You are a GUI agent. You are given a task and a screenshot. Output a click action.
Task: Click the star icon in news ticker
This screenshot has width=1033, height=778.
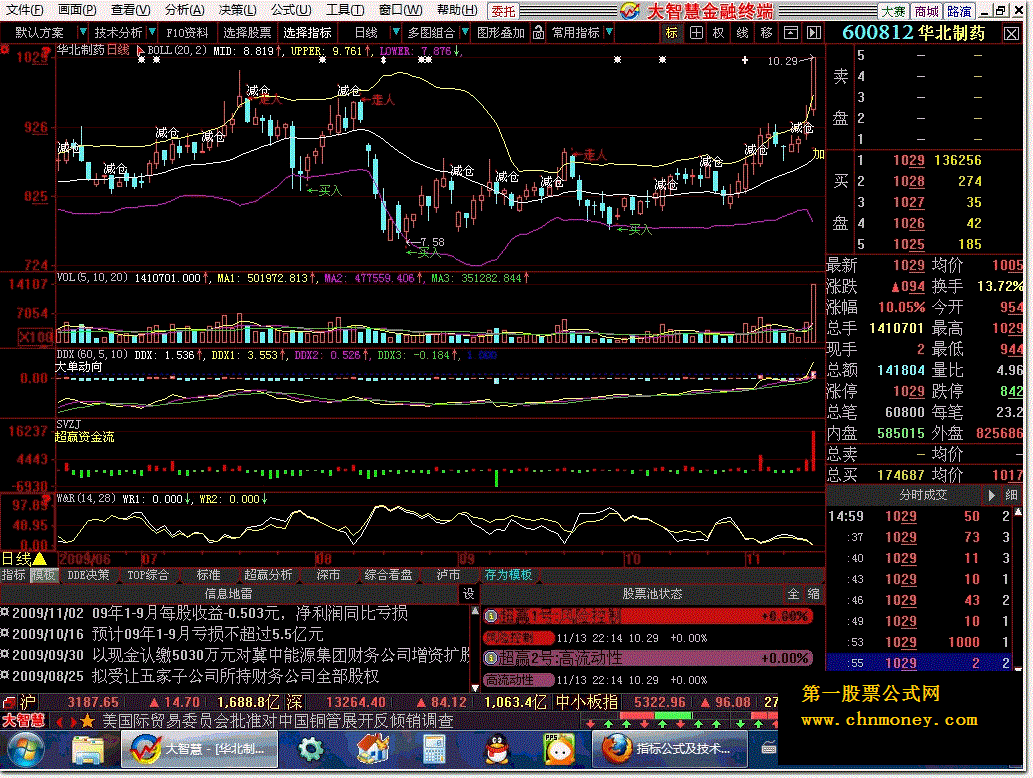(88, 721)
